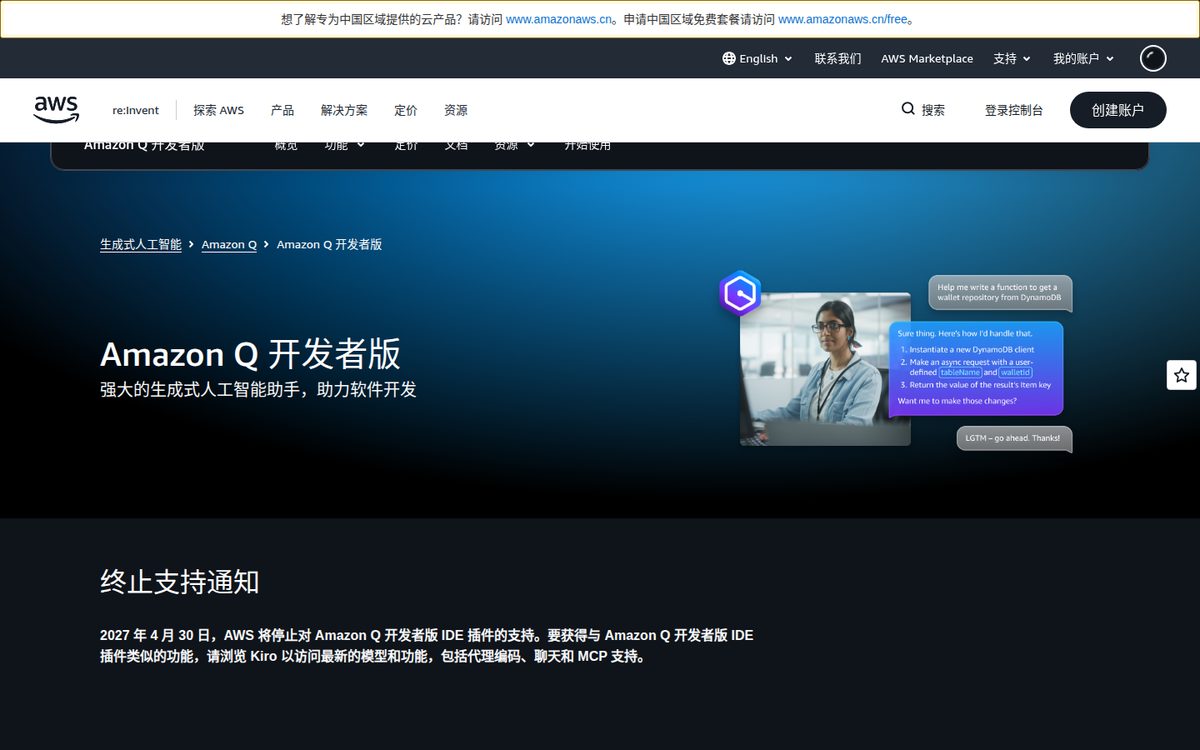Image resolution: width=1200 pixels, height=750 pixels.
Task: Open the 解决方案 menu
Action: click(x=344, y=110)
